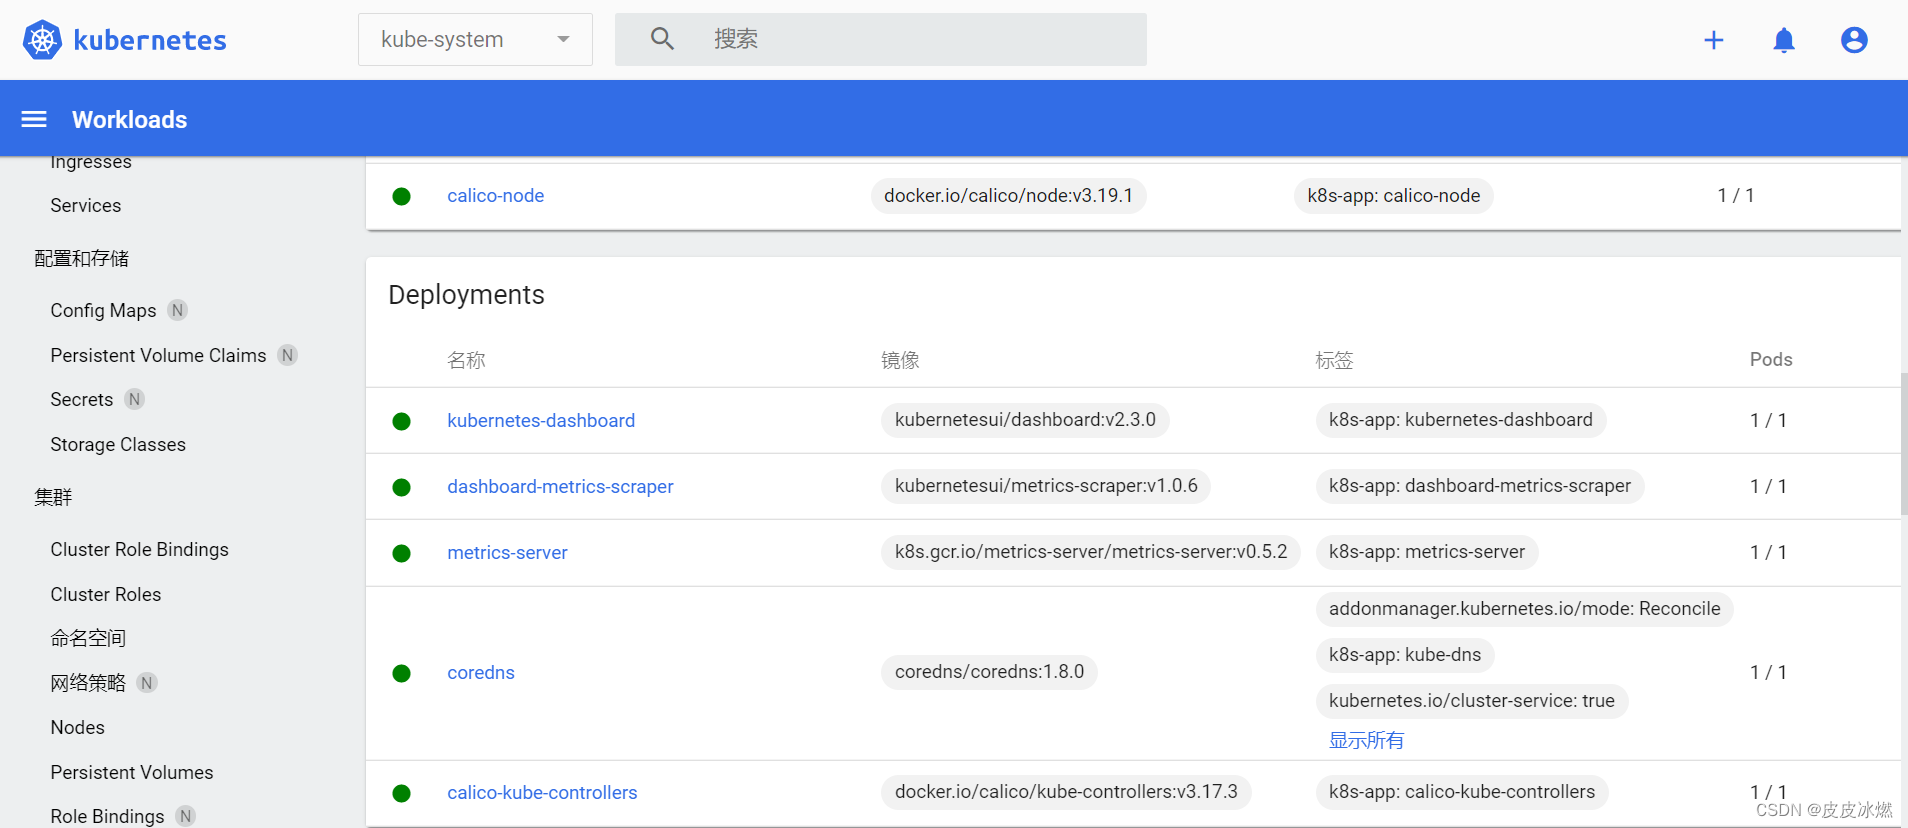Click the metrics-server:v0.5.2 image chip
Image resolution: width=1908 pixels, height=828 pixels.
click(1091, 552)
